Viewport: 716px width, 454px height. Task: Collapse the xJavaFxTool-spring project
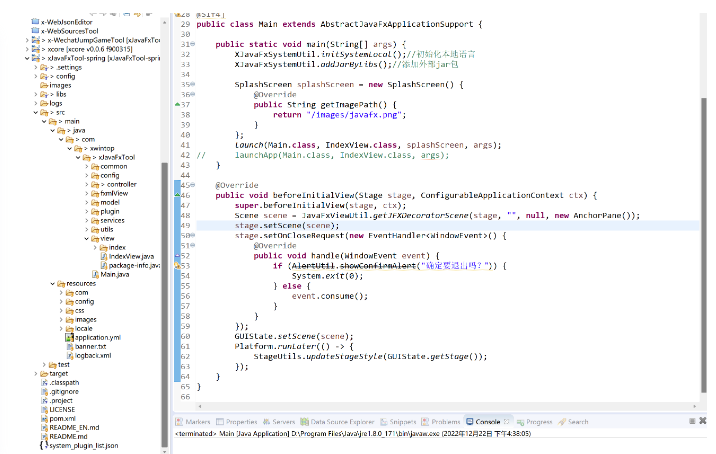point(27,58)
